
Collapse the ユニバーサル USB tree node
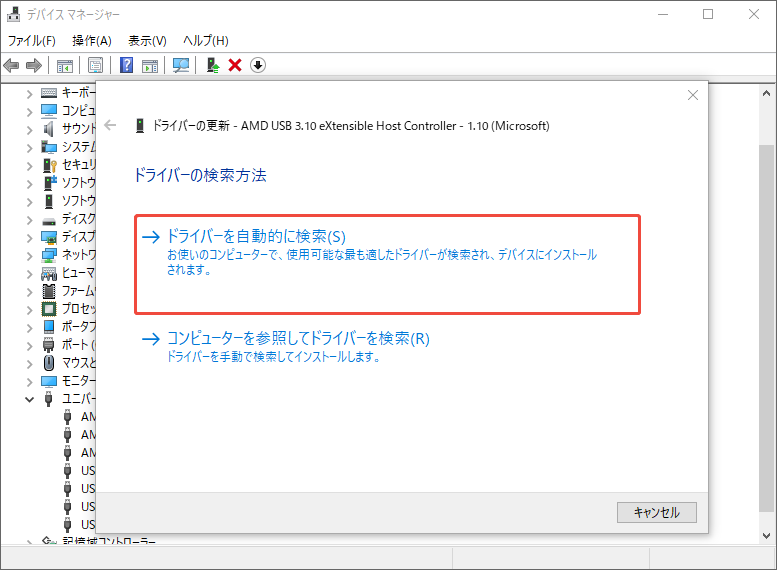pyautogui.click(x=29, y=399)
